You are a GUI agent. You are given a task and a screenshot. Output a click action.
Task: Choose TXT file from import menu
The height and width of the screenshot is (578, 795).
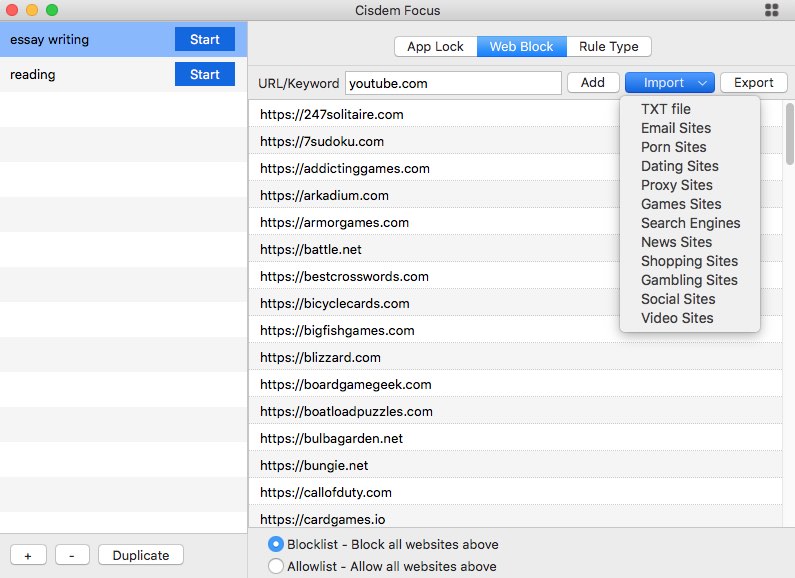coord(666,109)
